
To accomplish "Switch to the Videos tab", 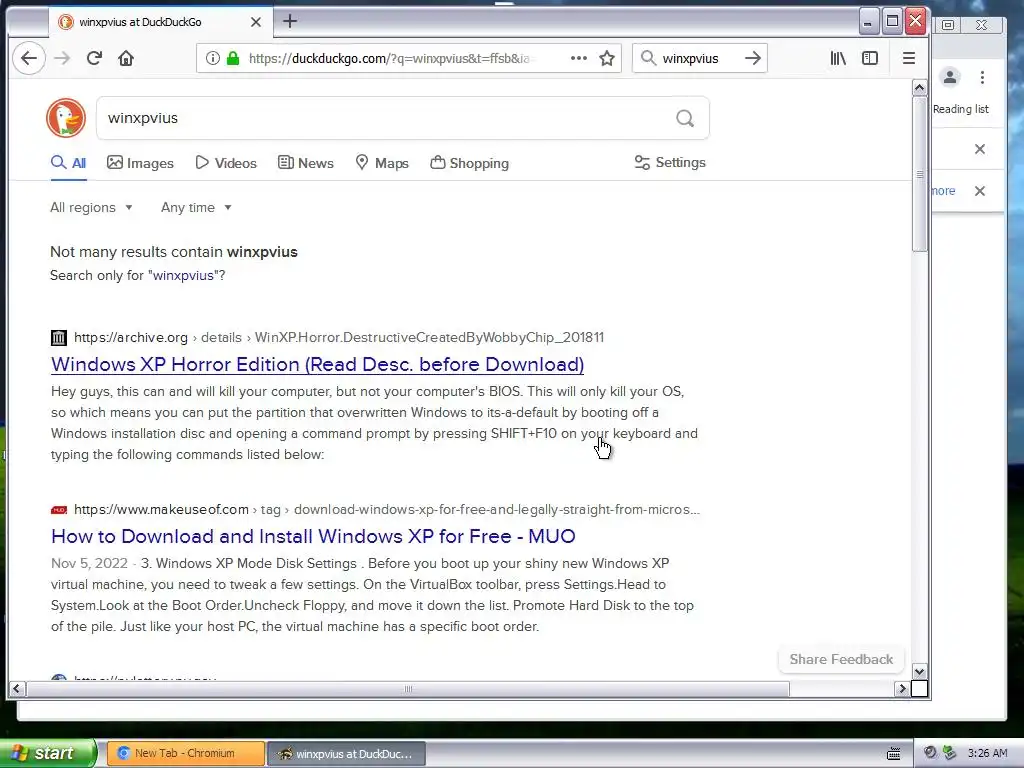I will (226, 163).
